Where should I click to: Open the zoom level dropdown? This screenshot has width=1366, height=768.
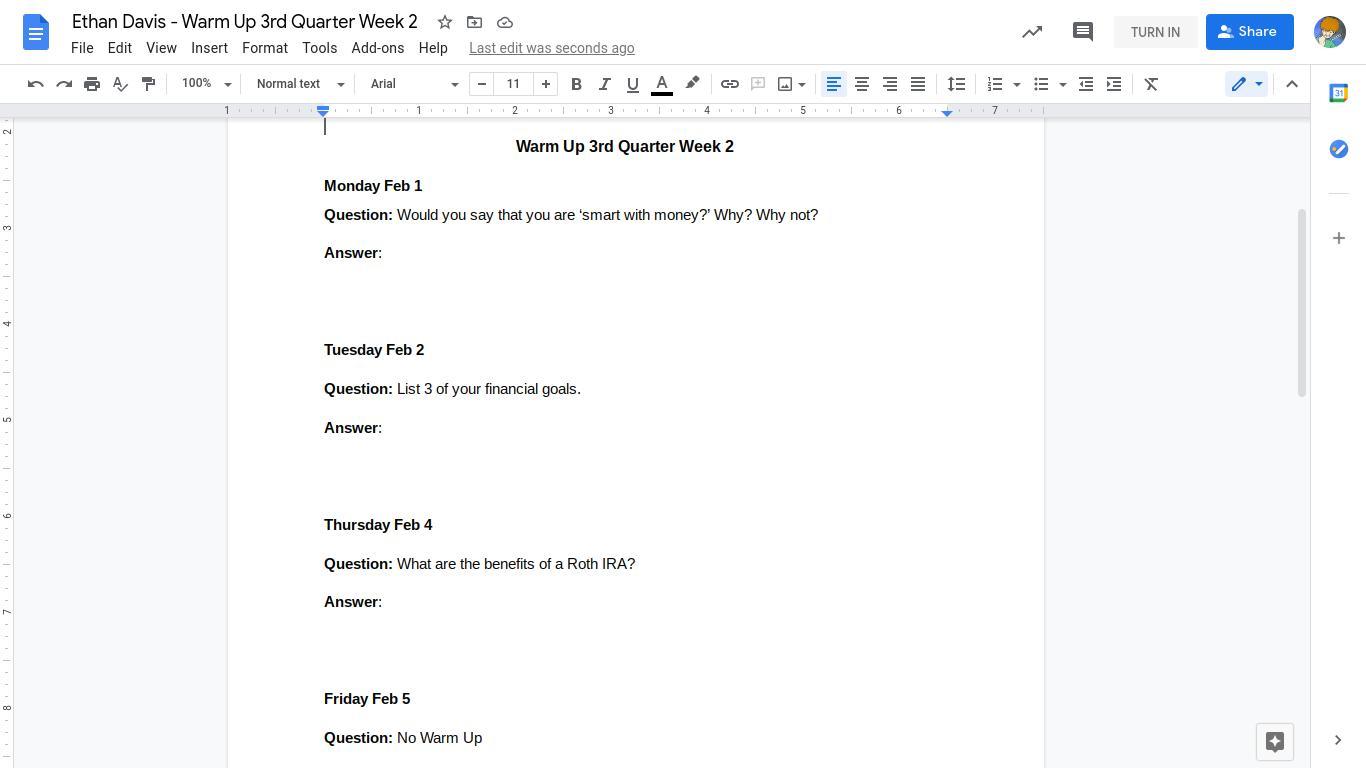click(206, 84)
